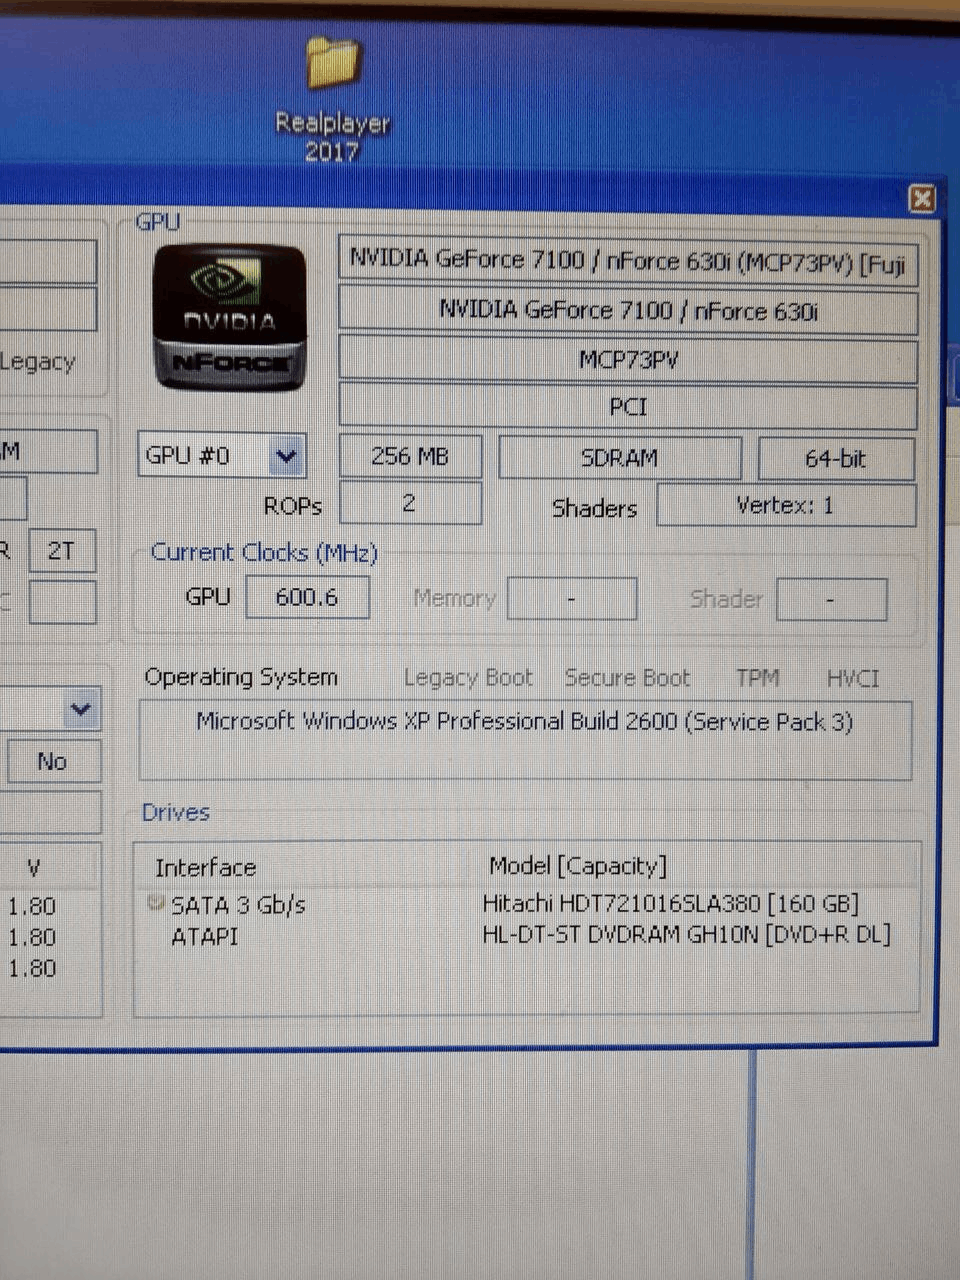
Task: Click the PCI bus type field
Action: click(x=628, y=406)
